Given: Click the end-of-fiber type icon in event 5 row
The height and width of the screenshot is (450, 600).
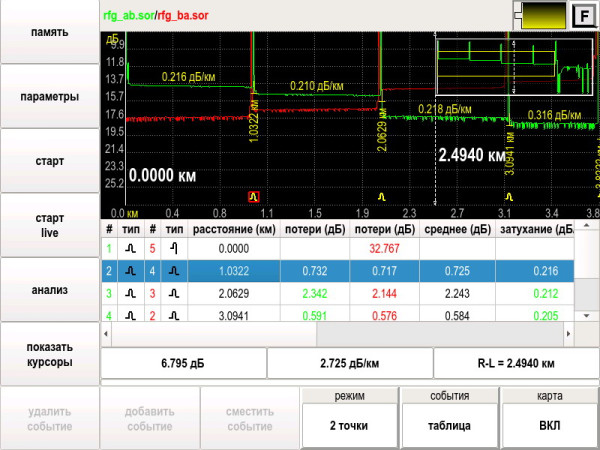Looking at the screenshot, I should 173,248.
